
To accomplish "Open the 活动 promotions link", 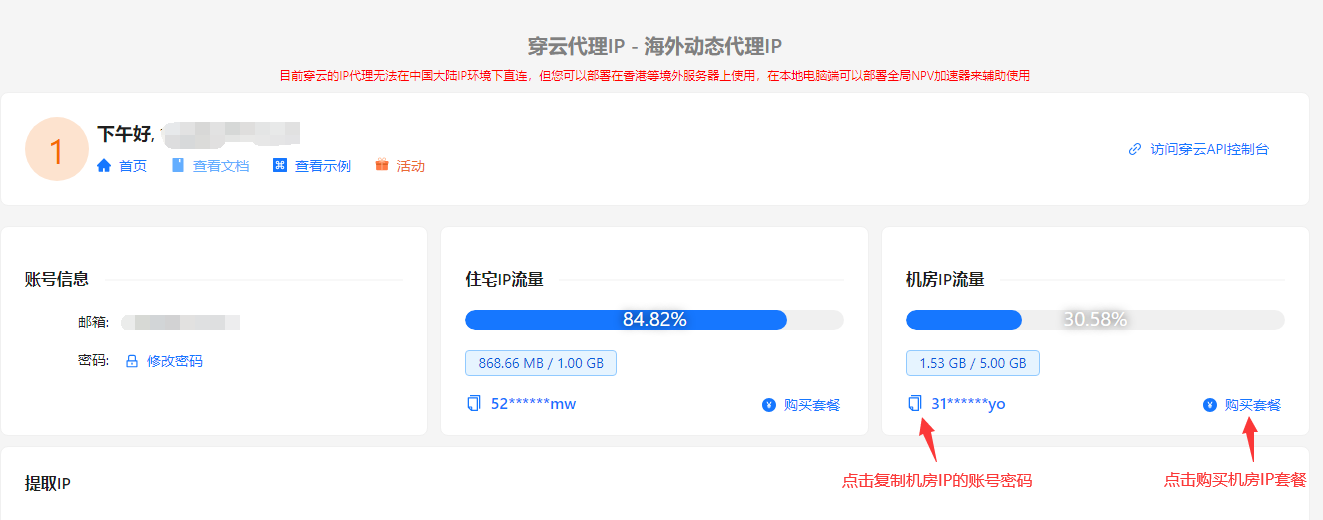I will (411, 166).
